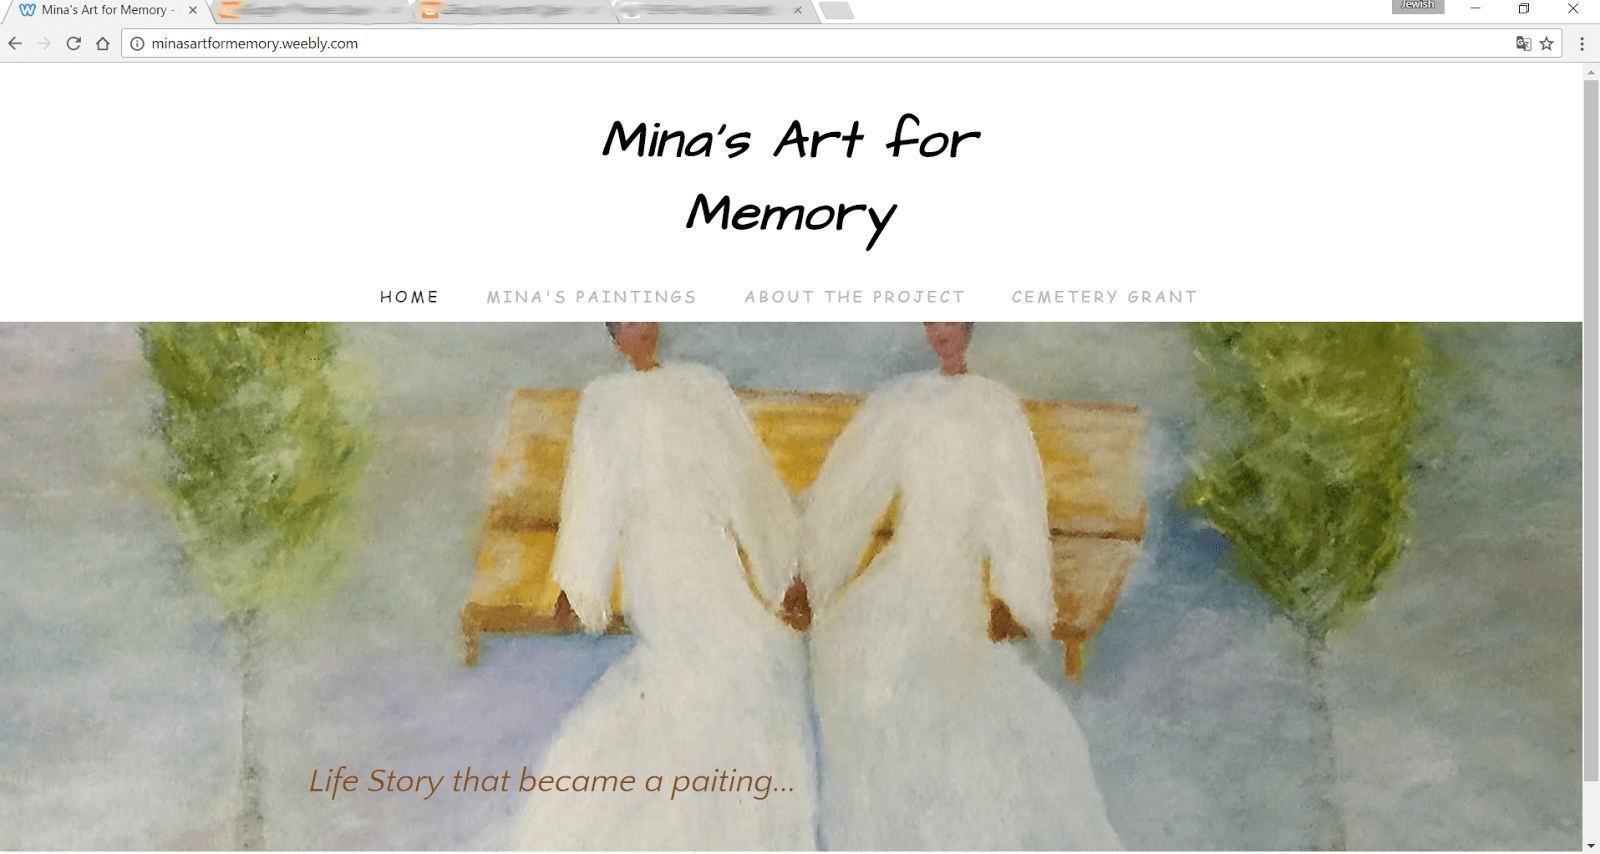This screenshot has height=854, width=1600.
Task: Switch to the third browser tab
Action: 515,11
